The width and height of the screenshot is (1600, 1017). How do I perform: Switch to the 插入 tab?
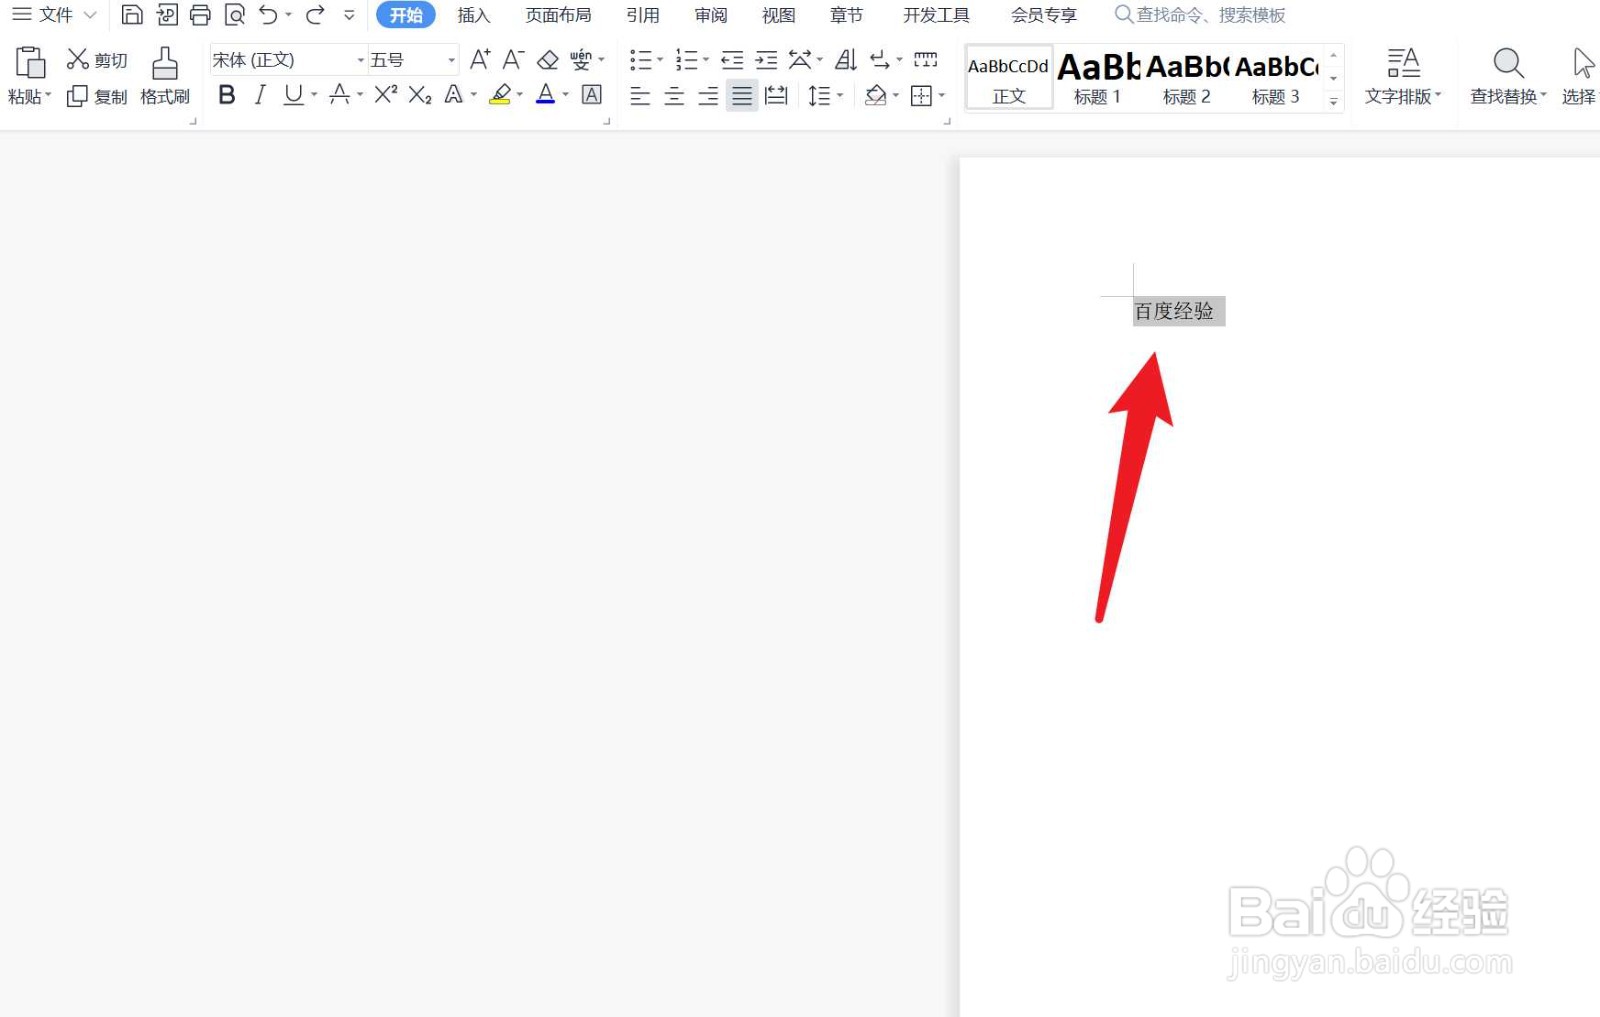[474, 15]
